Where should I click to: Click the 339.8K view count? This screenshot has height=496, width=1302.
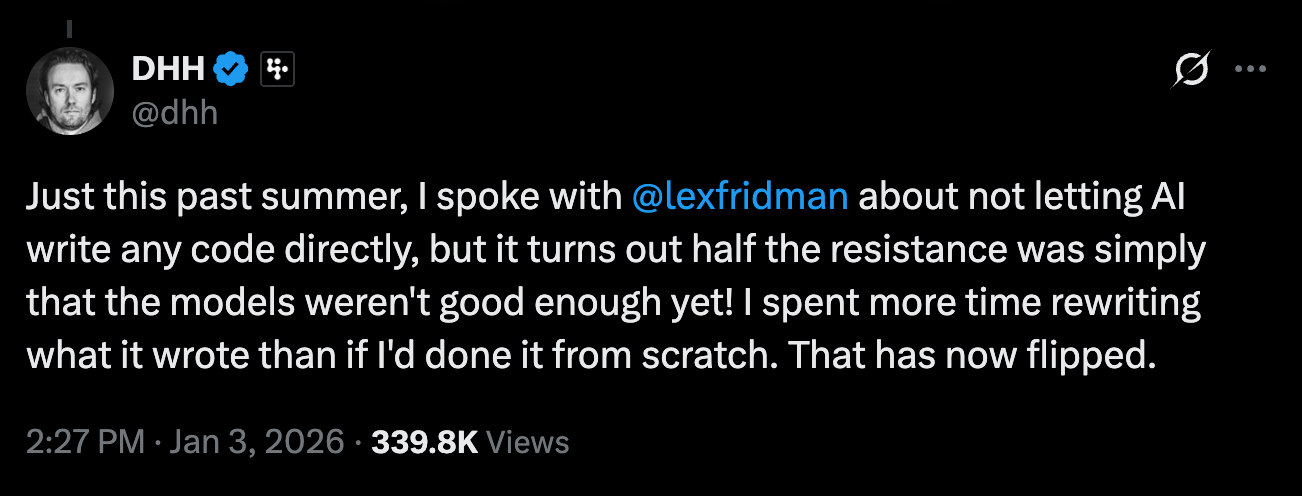pyautogui.click(x=425, y=441)
